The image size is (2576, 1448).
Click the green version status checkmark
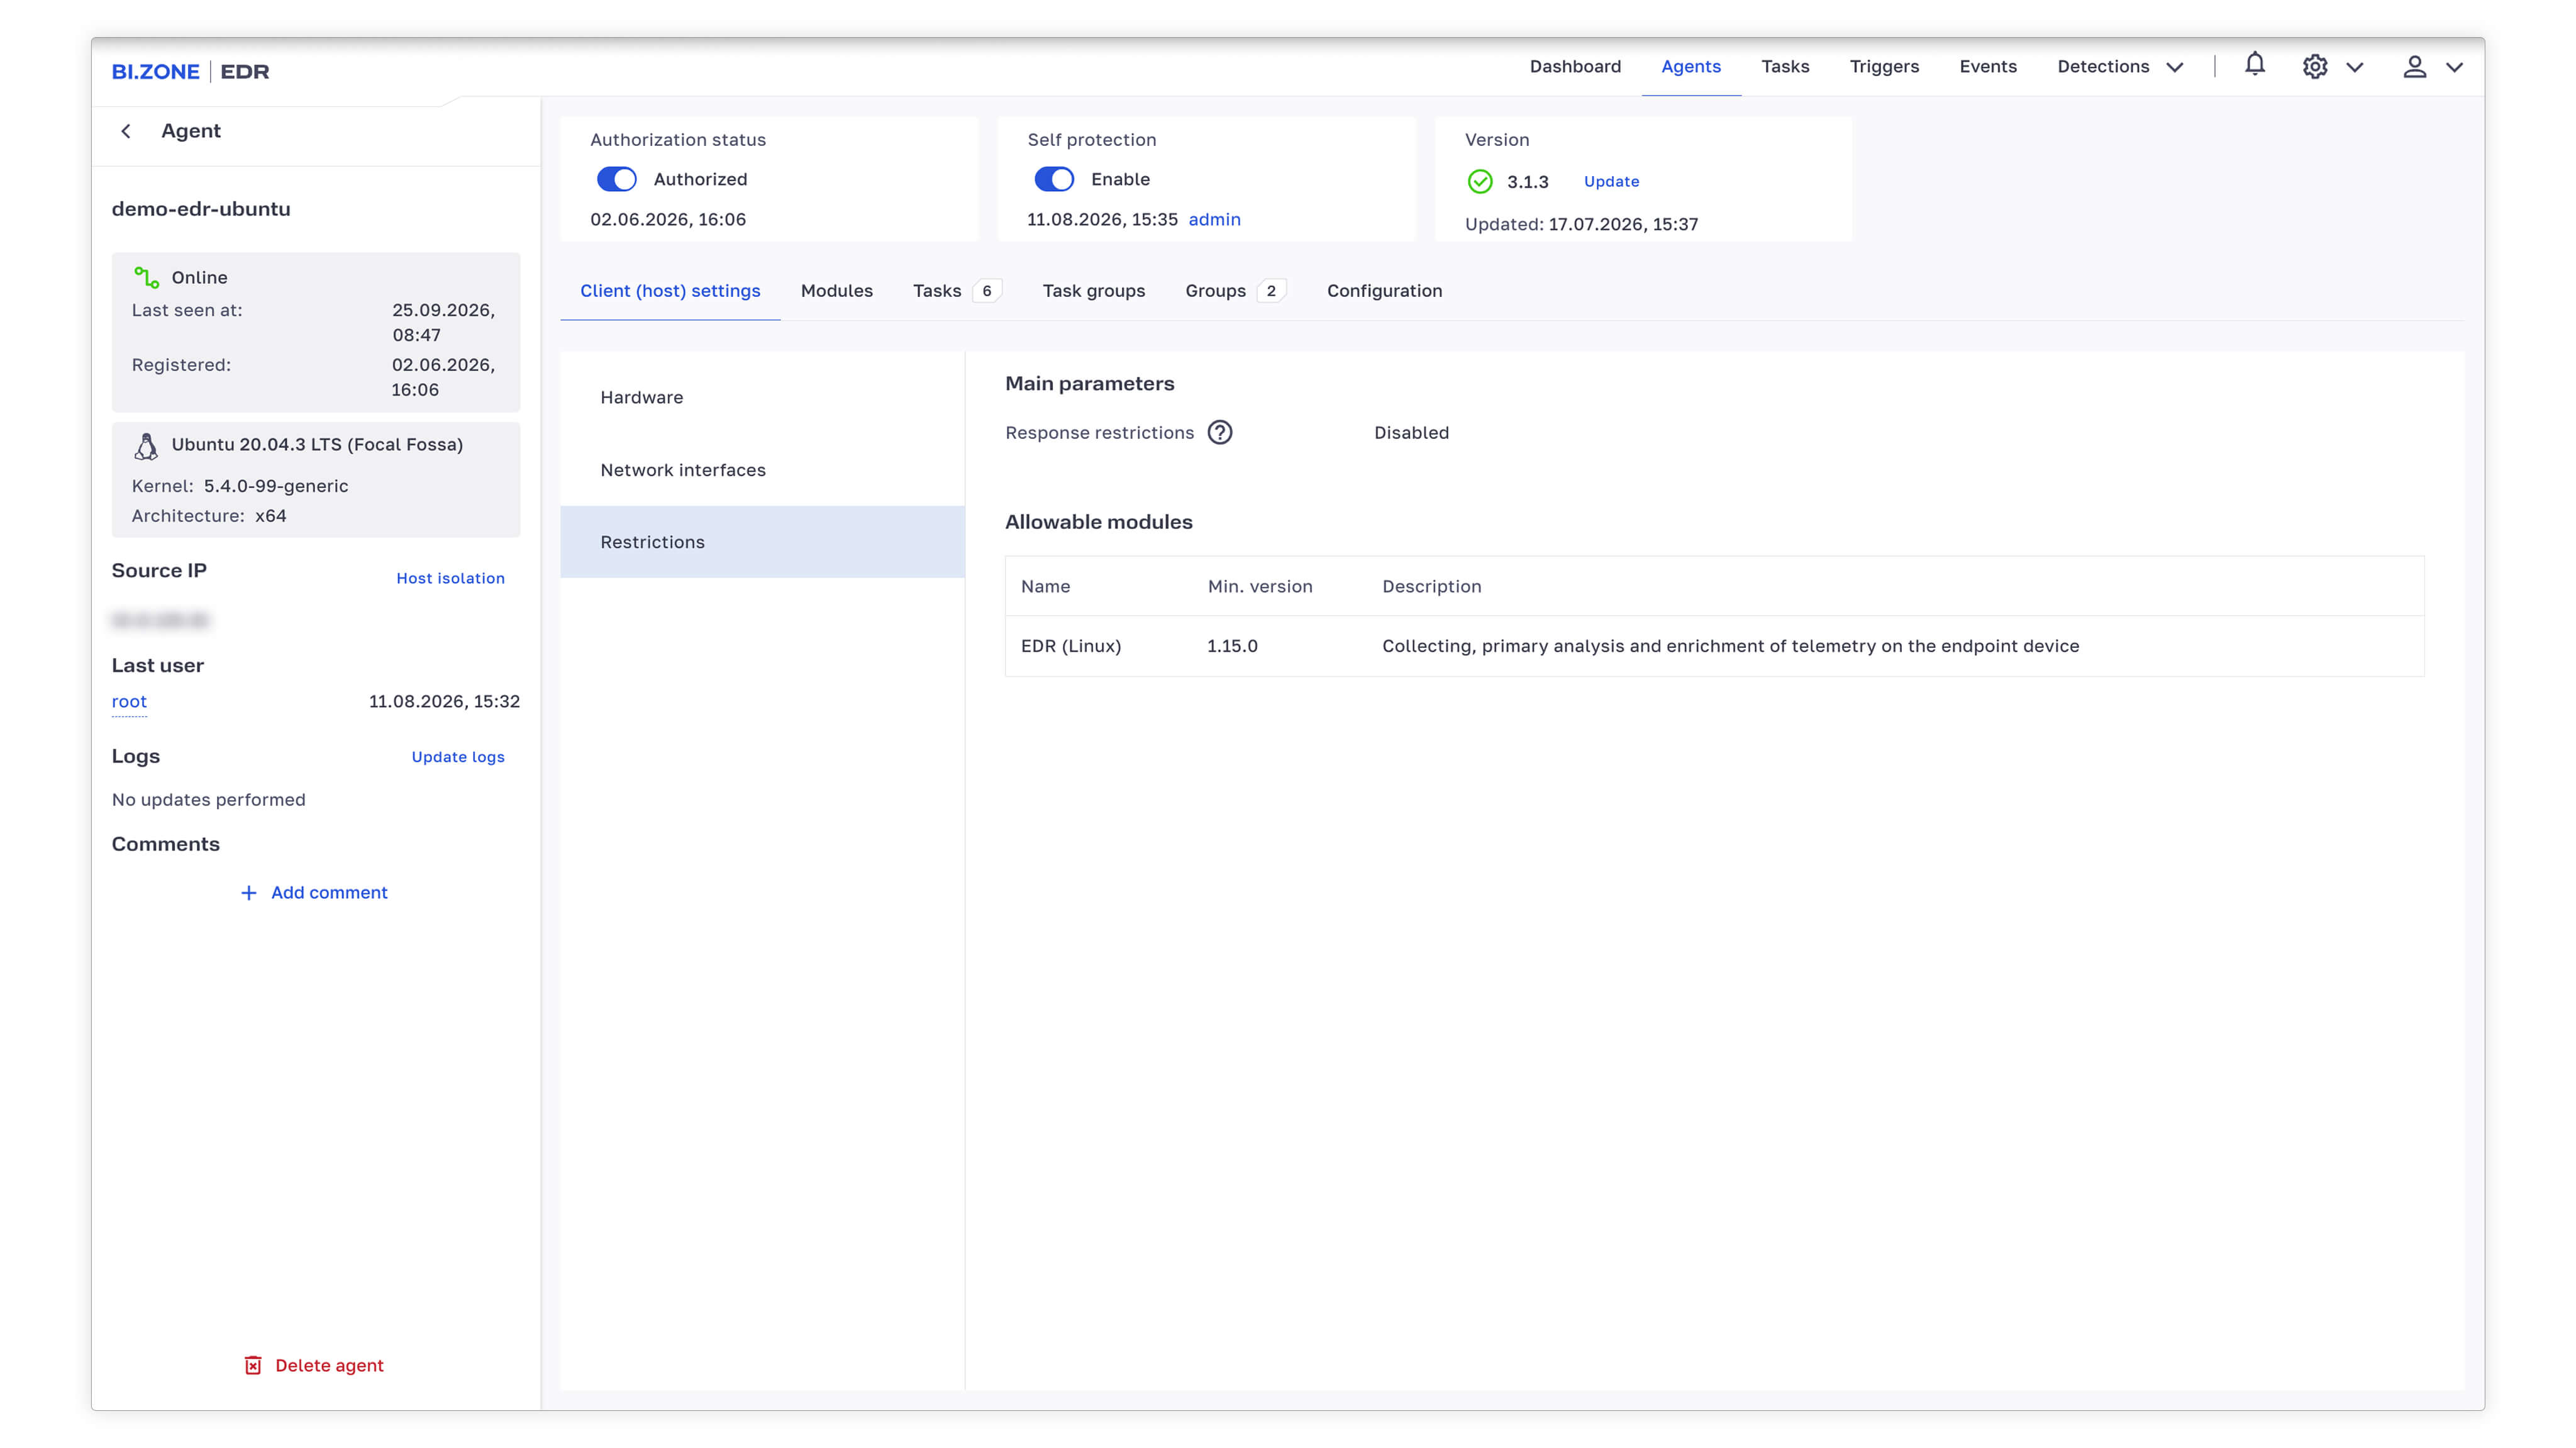coord(1480,182)
